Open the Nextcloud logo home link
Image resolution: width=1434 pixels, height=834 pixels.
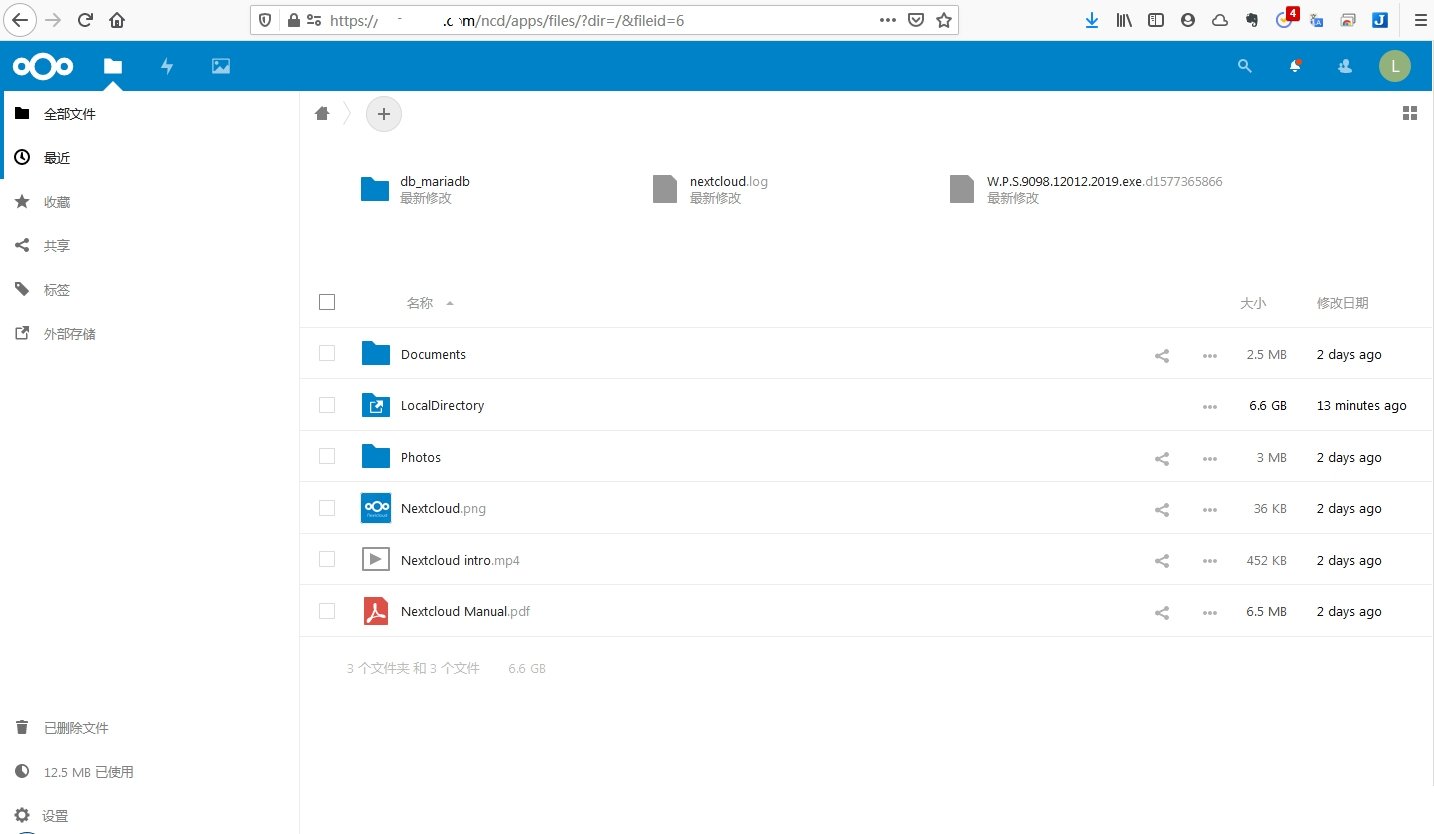point(43,67)
